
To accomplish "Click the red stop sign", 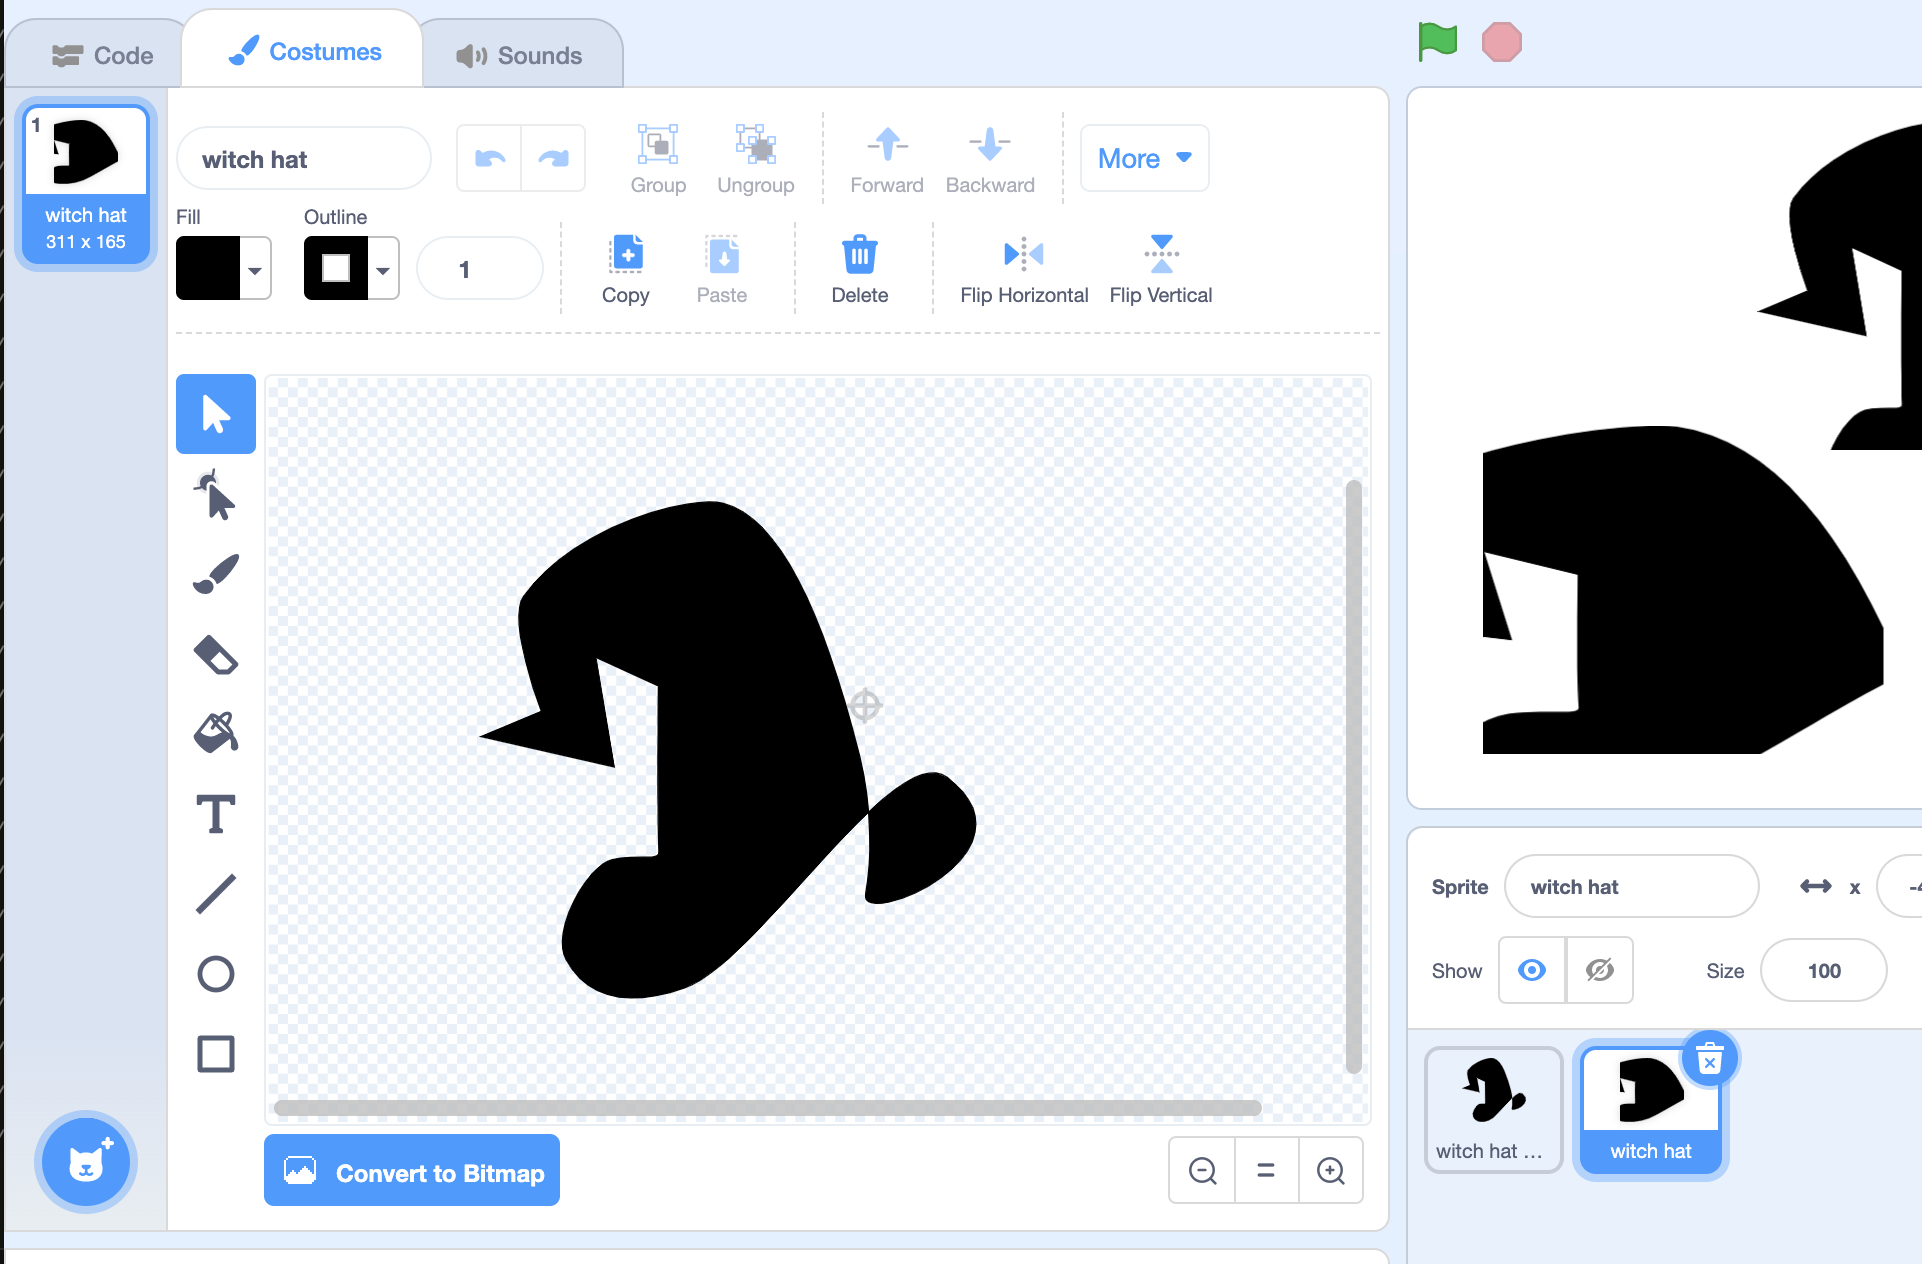I will (1502, 43).
